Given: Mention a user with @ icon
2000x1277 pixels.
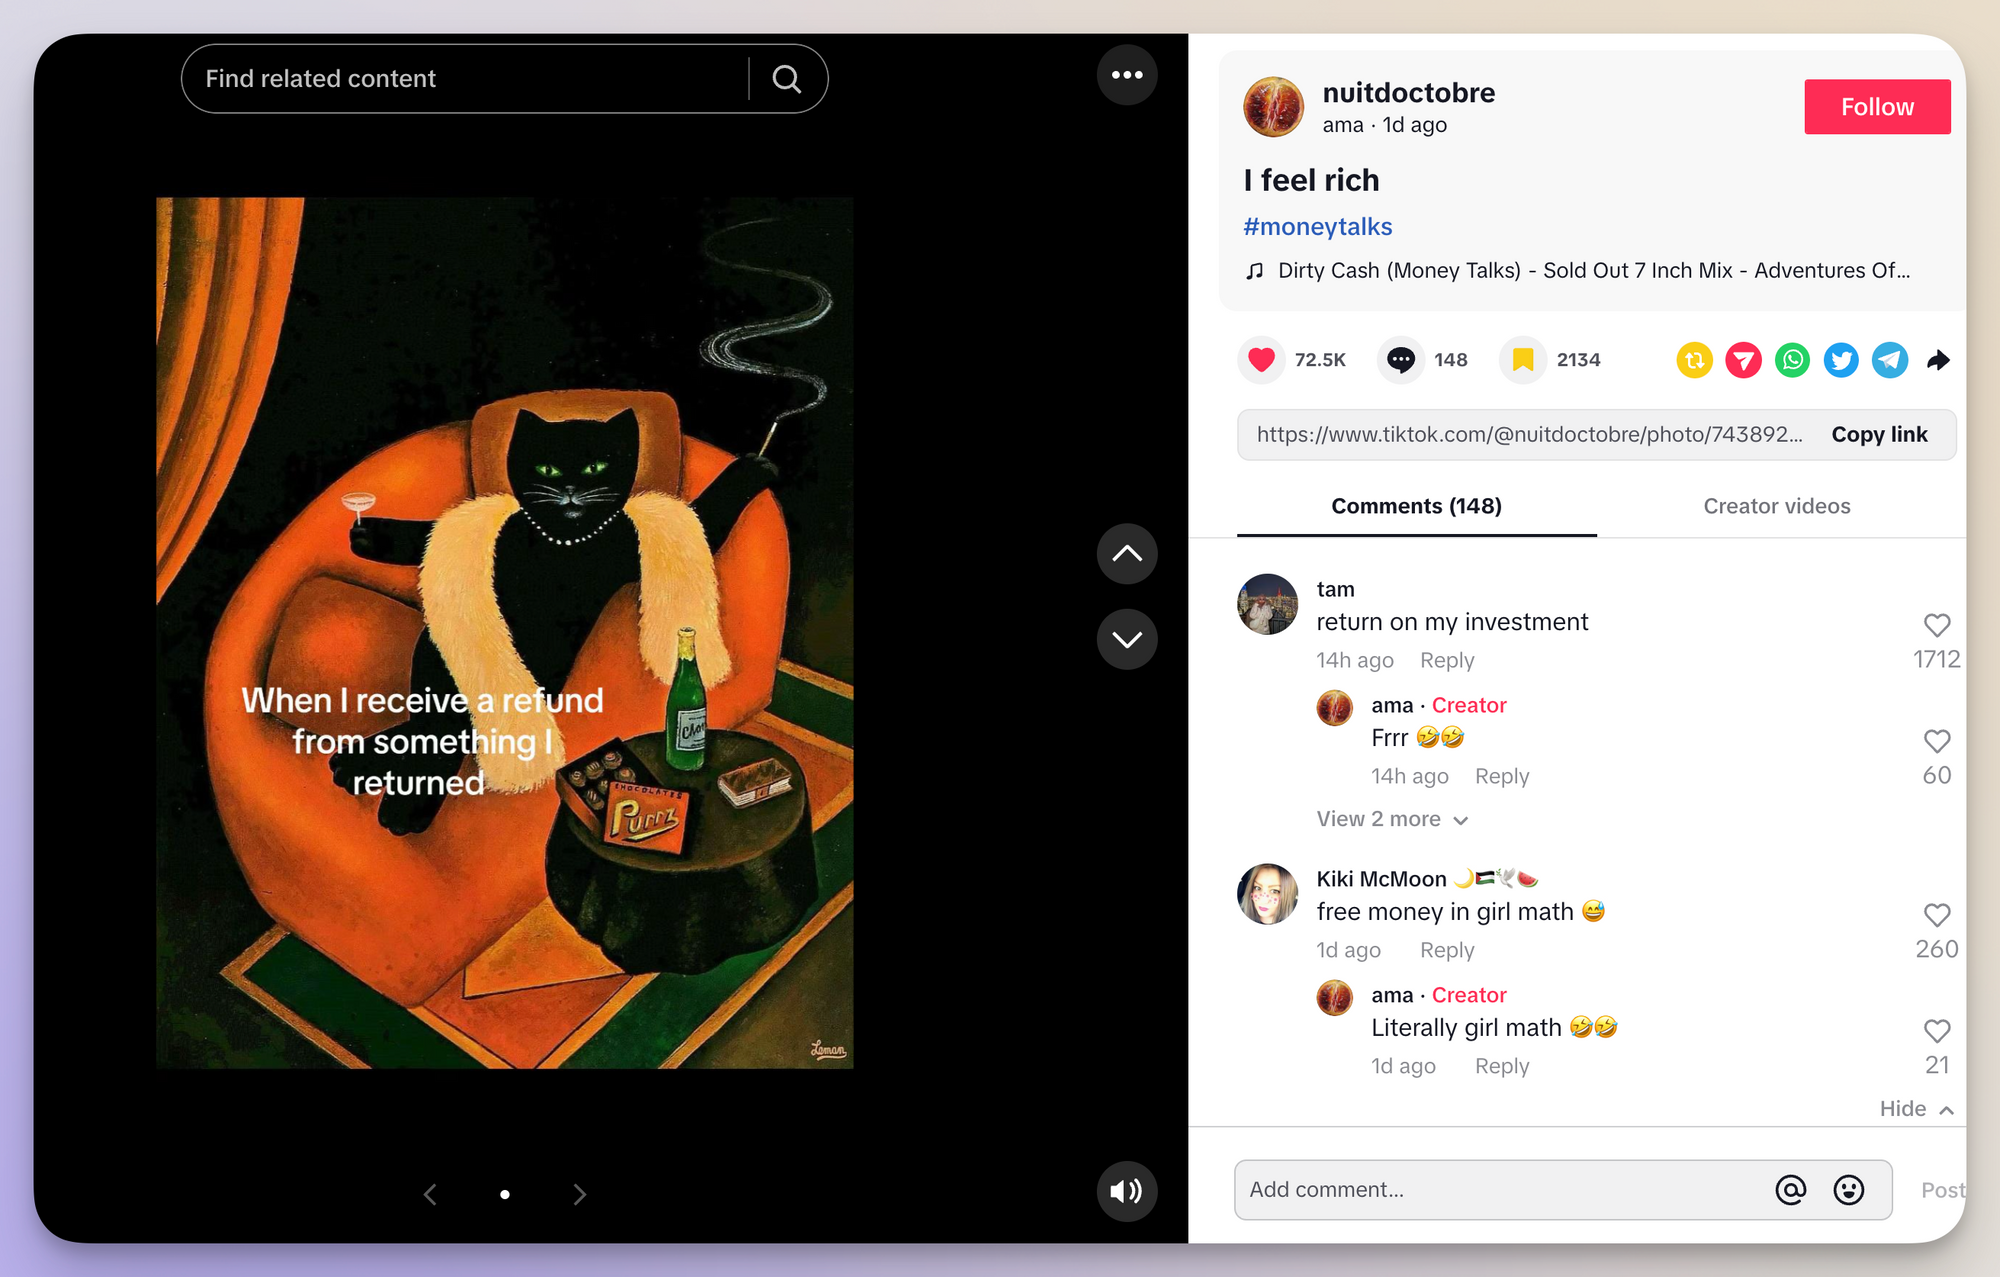Looking at the screenshot, I should point(1790,1190).
